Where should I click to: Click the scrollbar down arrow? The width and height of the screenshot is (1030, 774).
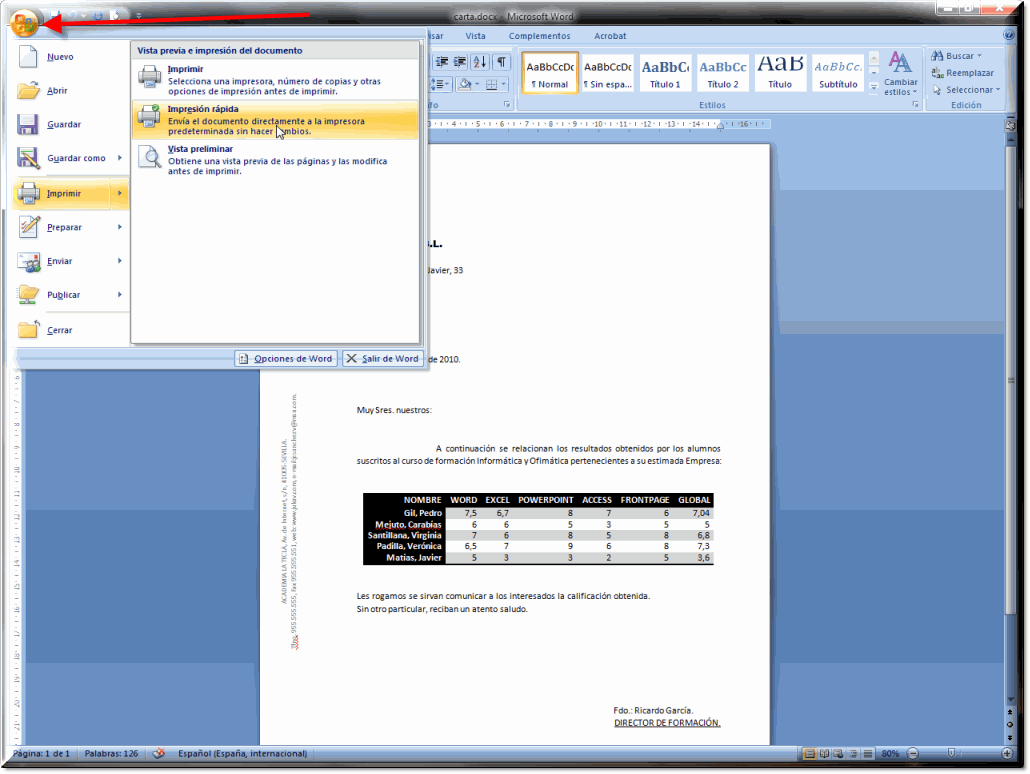point(1010,699)
